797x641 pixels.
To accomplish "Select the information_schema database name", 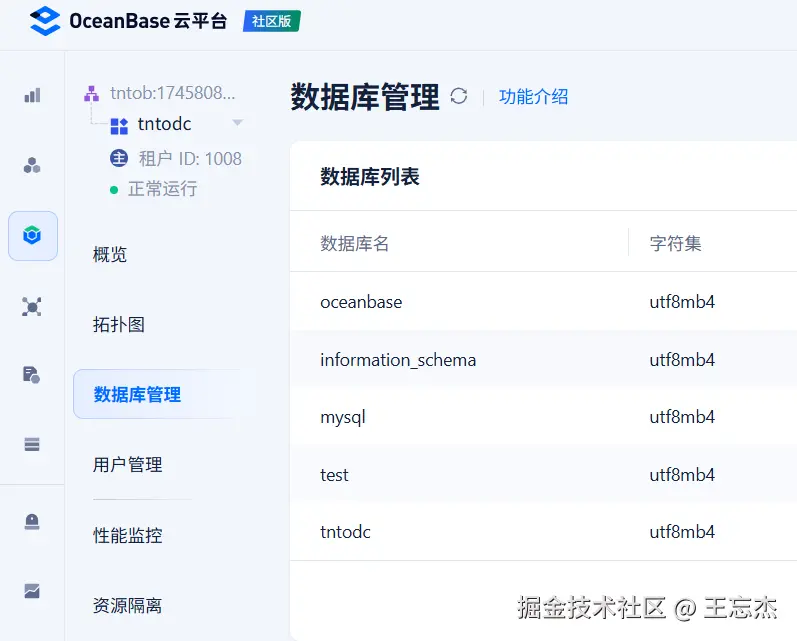I will click(x=398, y=360).
